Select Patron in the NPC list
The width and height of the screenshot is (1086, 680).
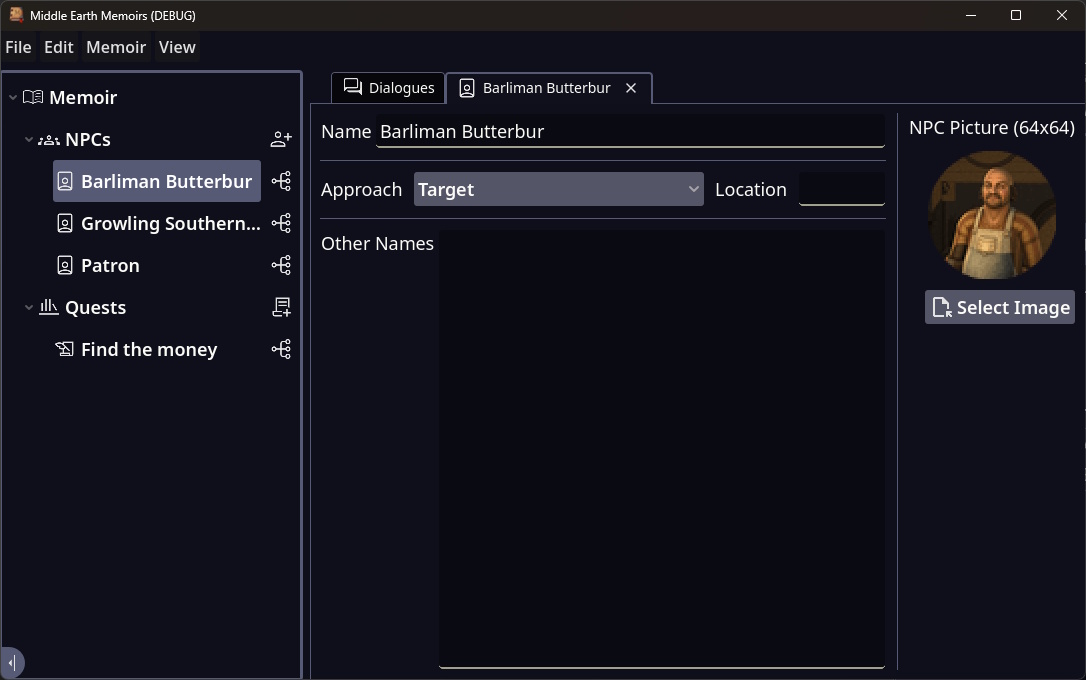pos(110,265)
